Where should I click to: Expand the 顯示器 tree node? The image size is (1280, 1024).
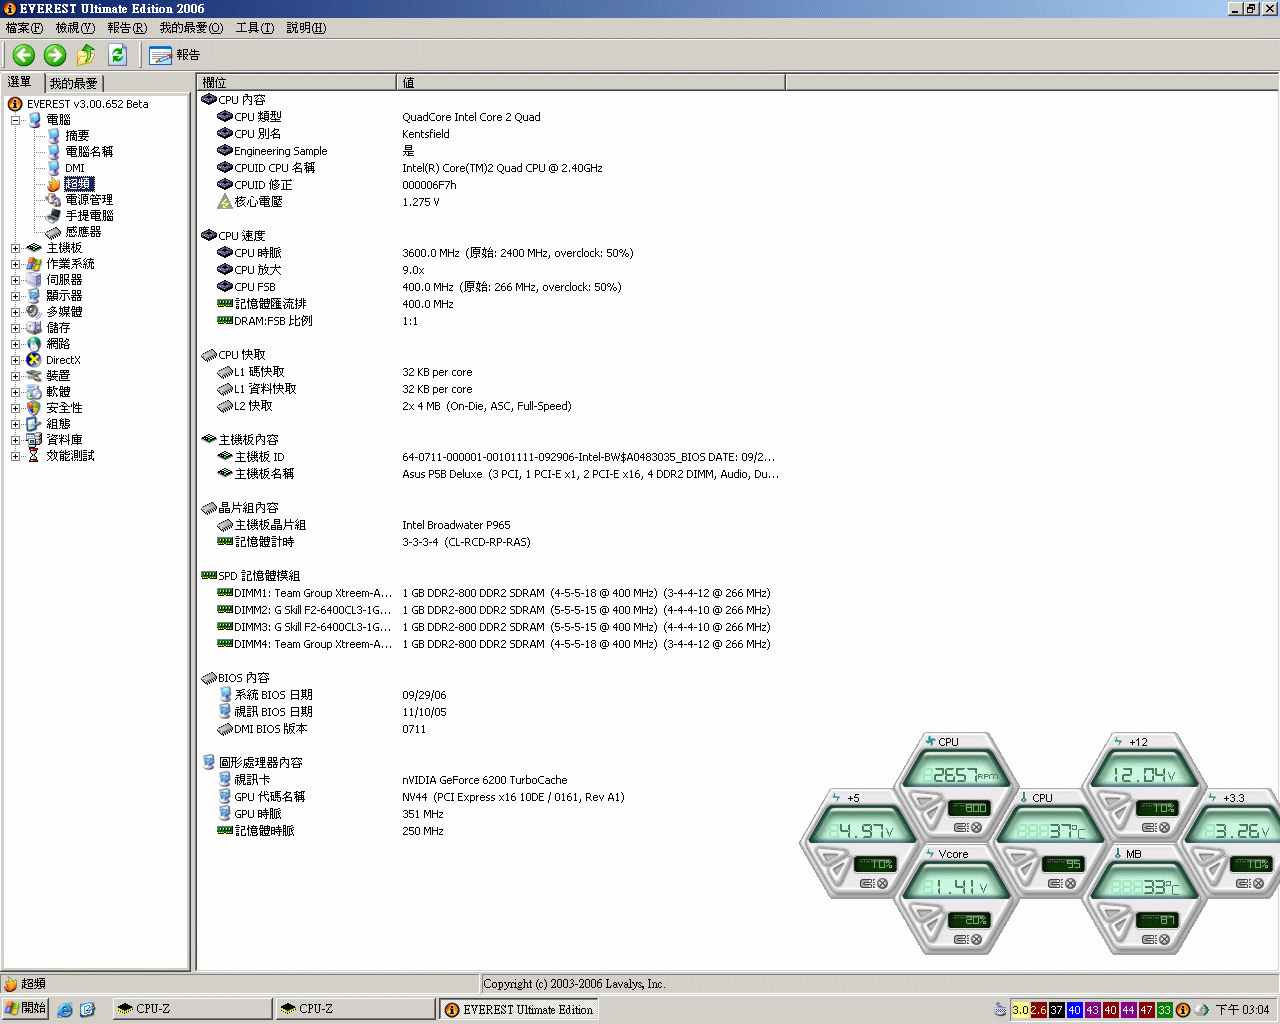pos(16,296)
